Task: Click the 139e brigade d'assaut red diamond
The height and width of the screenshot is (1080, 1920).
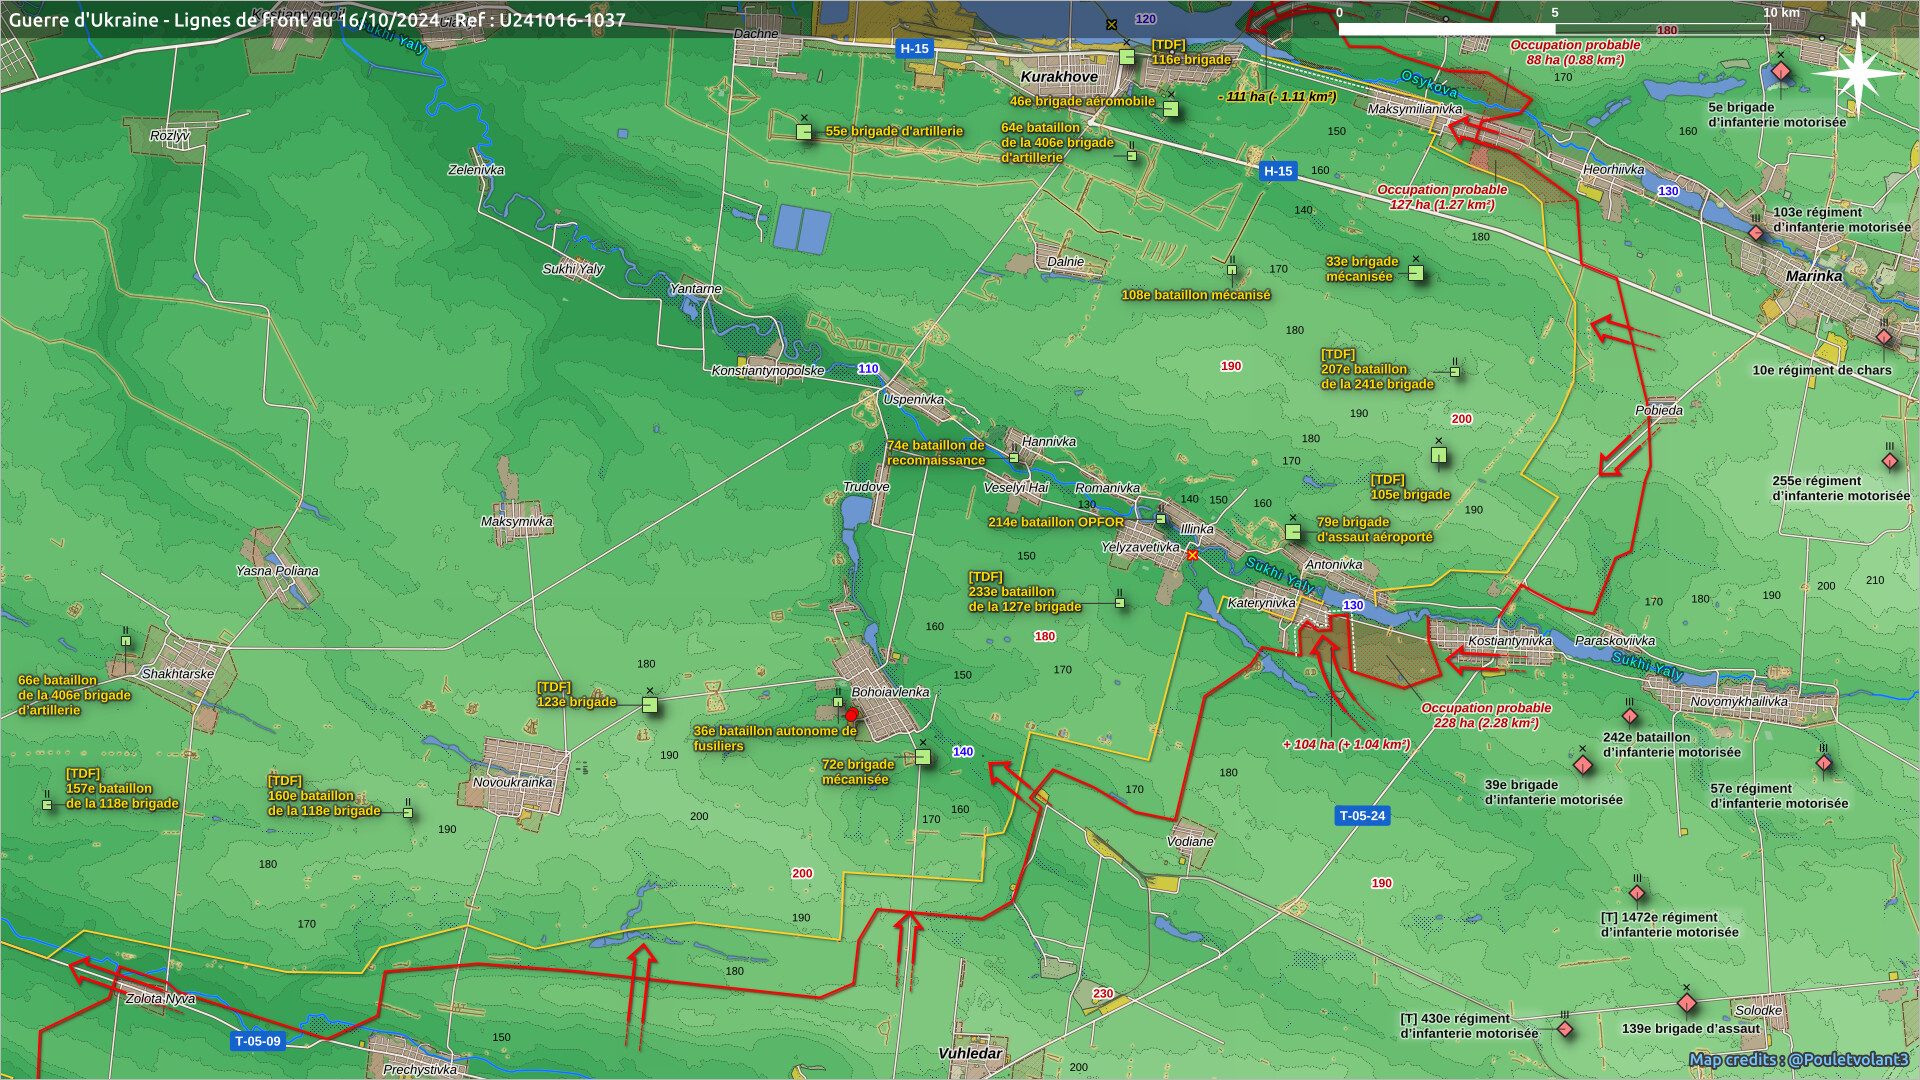Action: coord(1687,1002)
